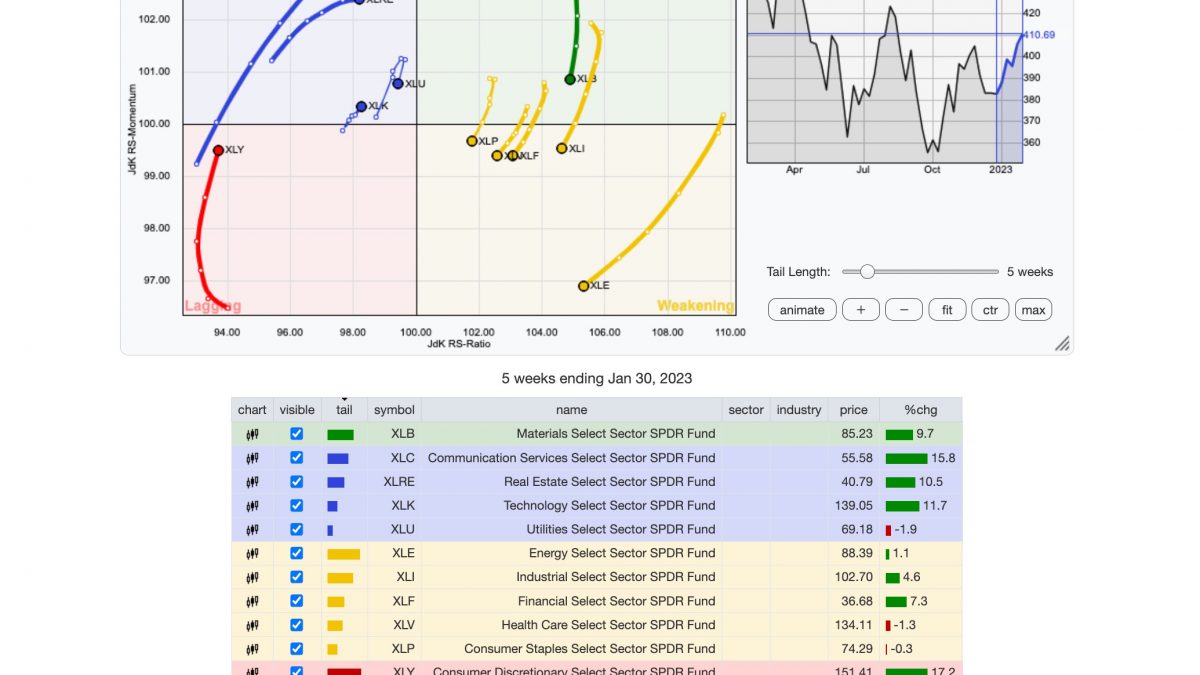
Task: Uncheck visibility for Health Care XLV
Action: [296, 625]
